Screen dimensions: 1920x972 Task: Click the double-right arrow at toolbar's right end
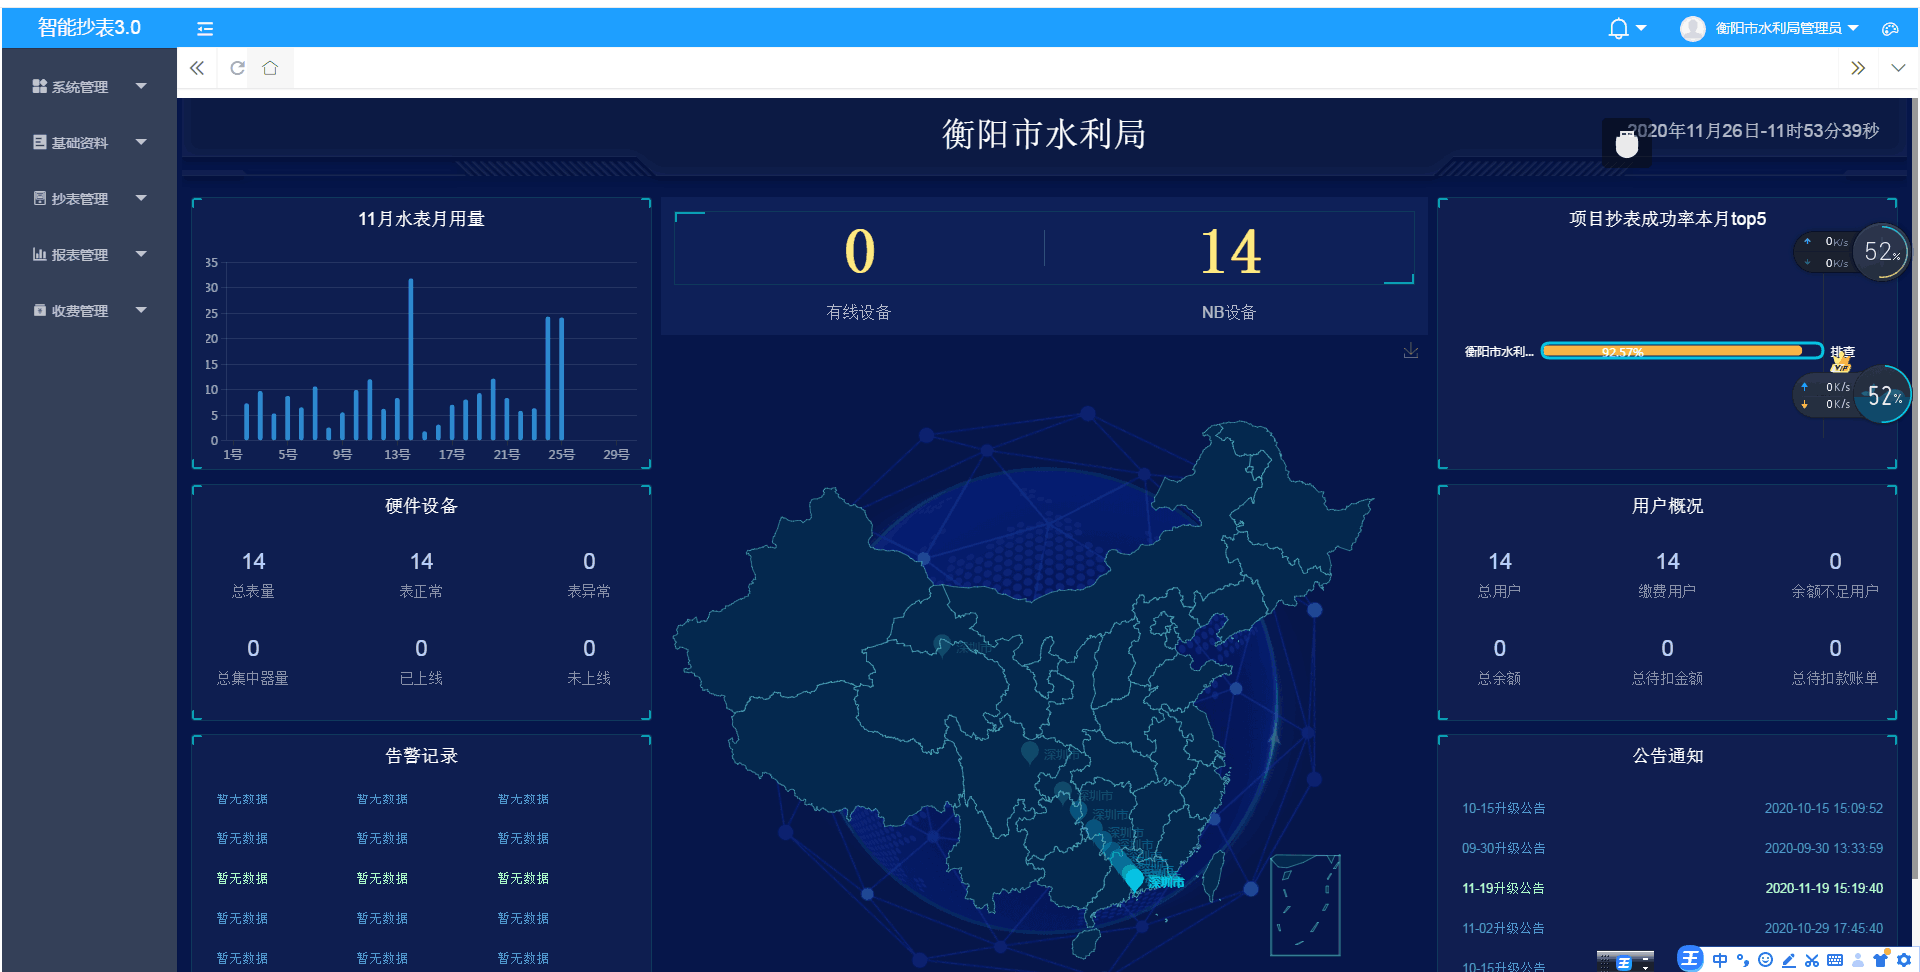point(1858,68)
